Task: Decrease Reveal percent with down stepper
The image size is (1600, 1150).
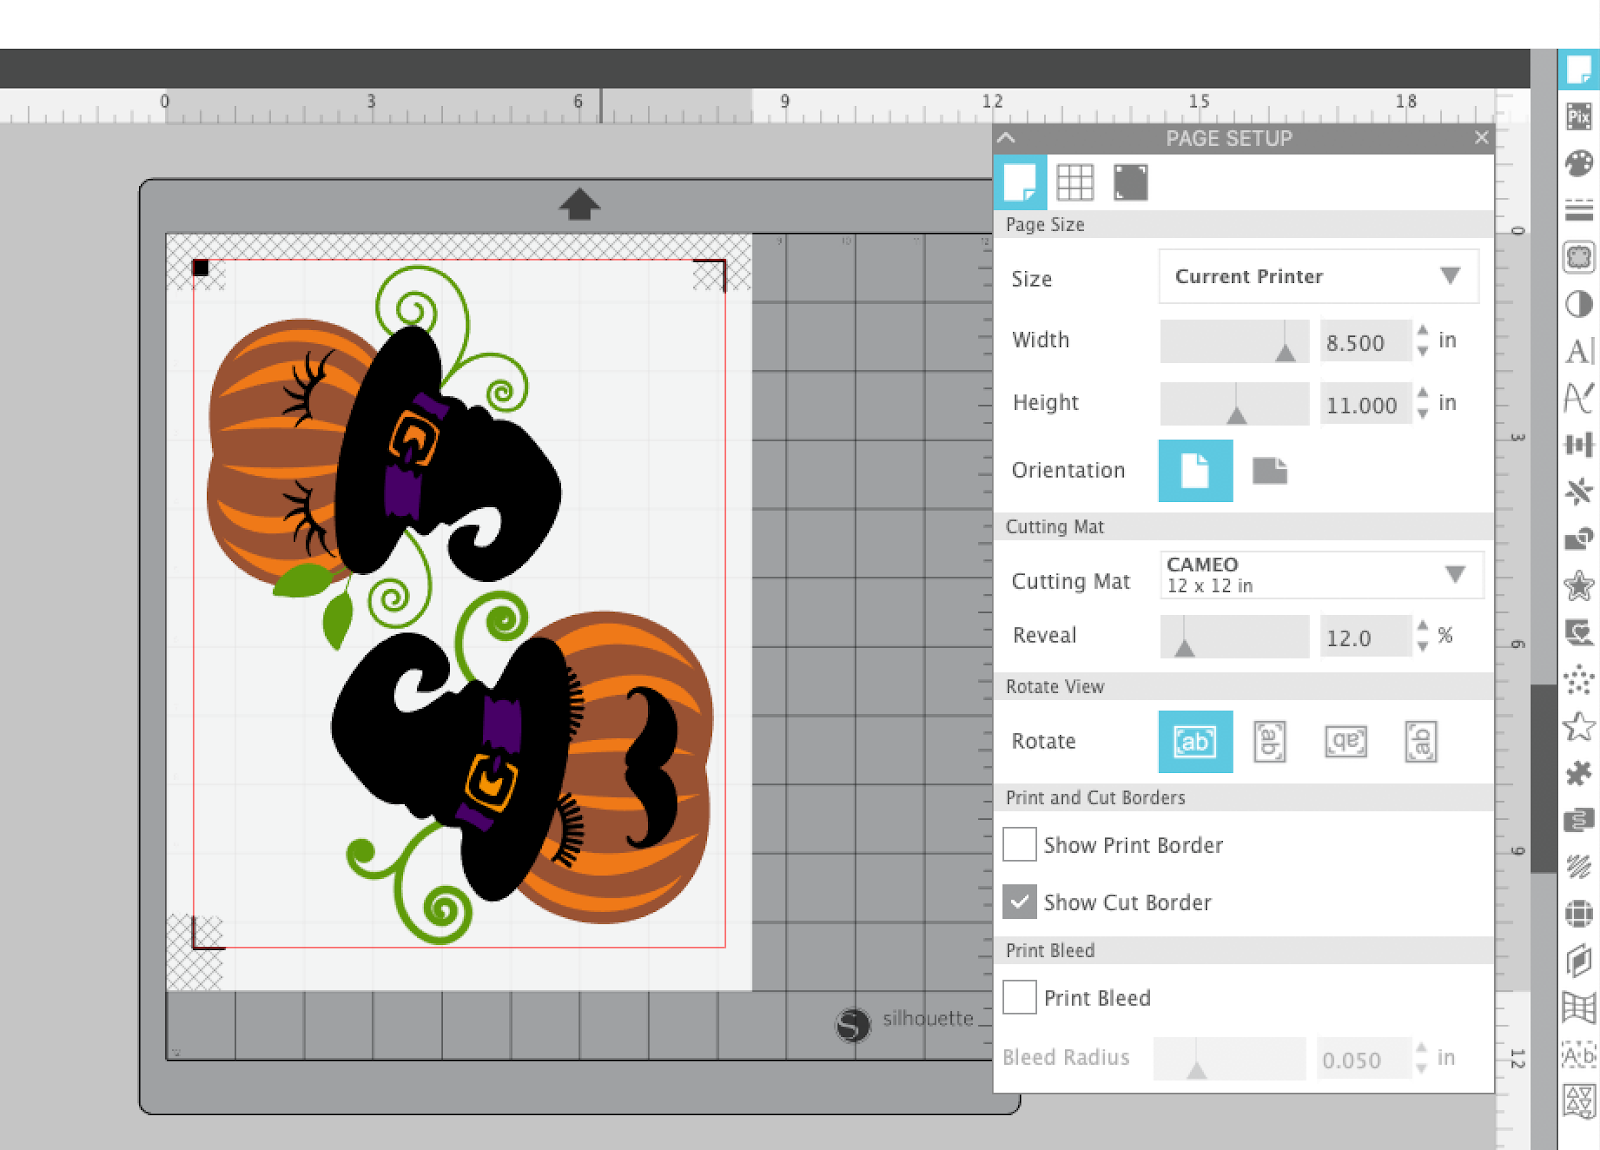Action: click(1422, 647)
